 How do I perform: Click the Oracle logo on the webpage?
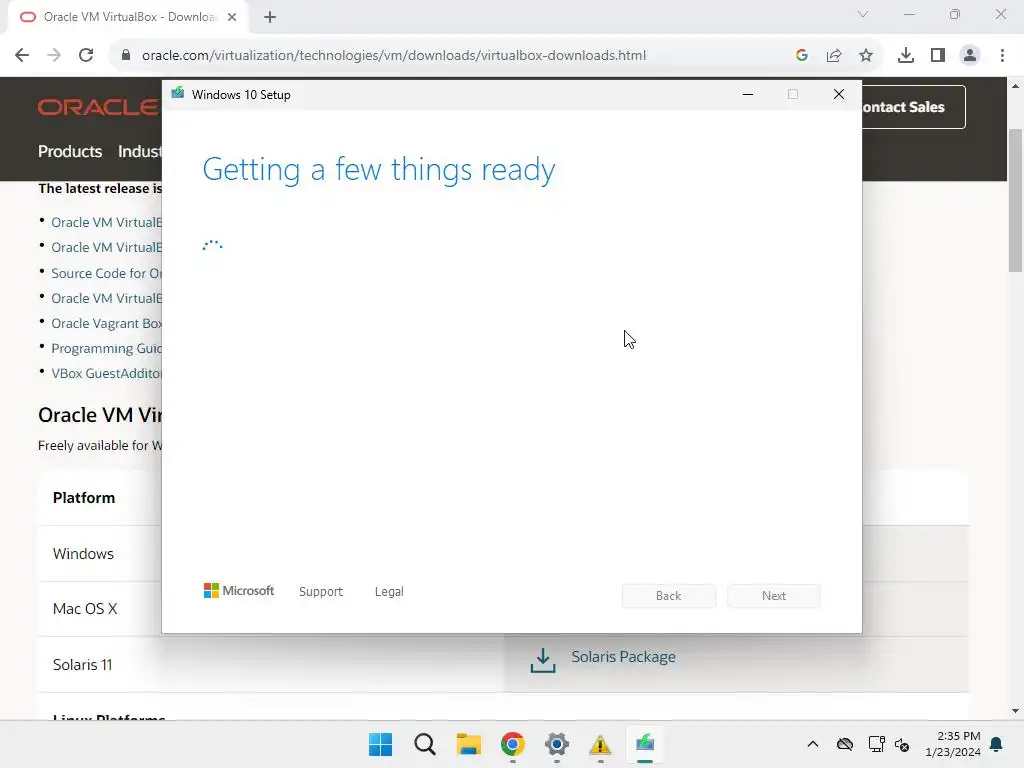(98, 107)
